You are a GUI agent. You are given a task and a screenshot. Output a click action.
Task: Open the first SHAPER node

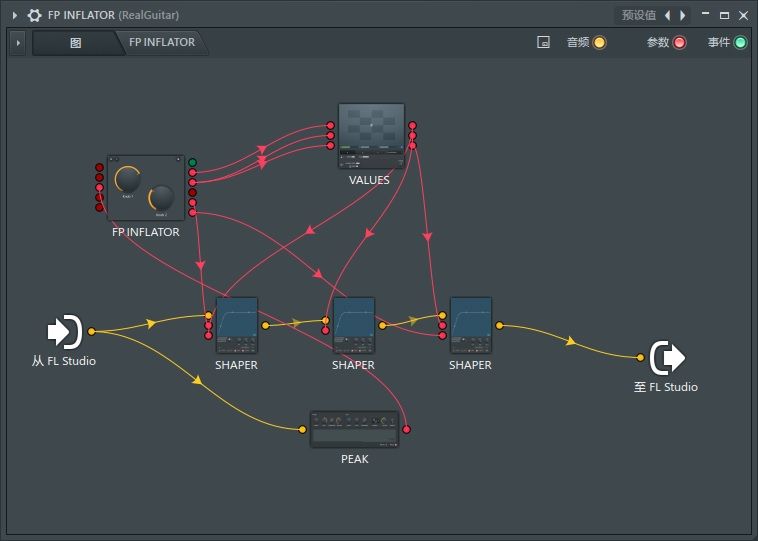pyautogui.click(x=236, y=325)
